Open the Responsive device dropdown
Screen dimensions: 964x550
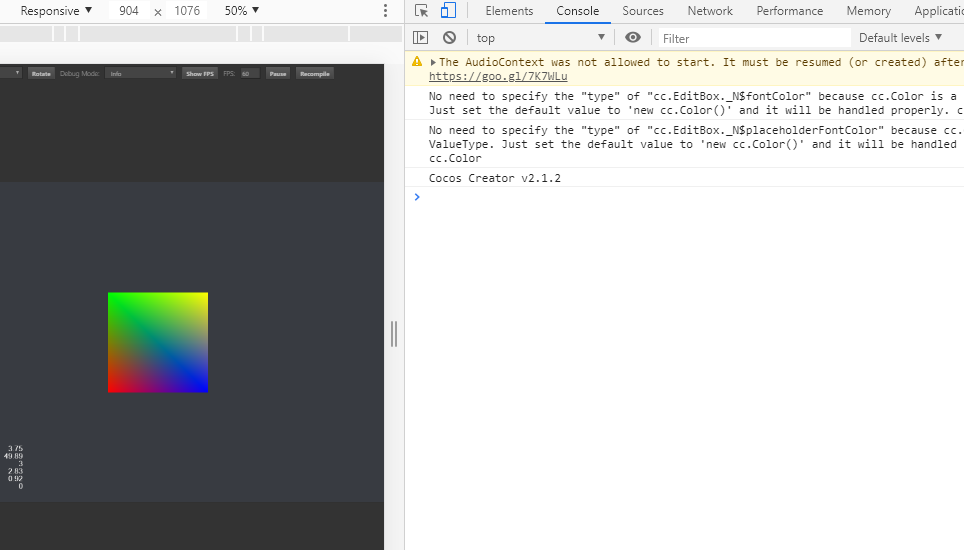56,11
